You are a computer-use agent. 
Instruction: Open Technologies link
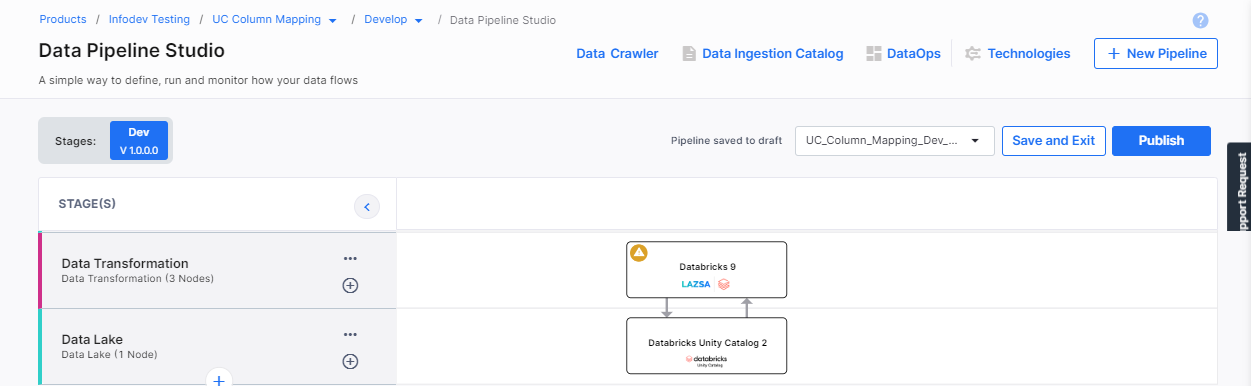(1029, 54)
